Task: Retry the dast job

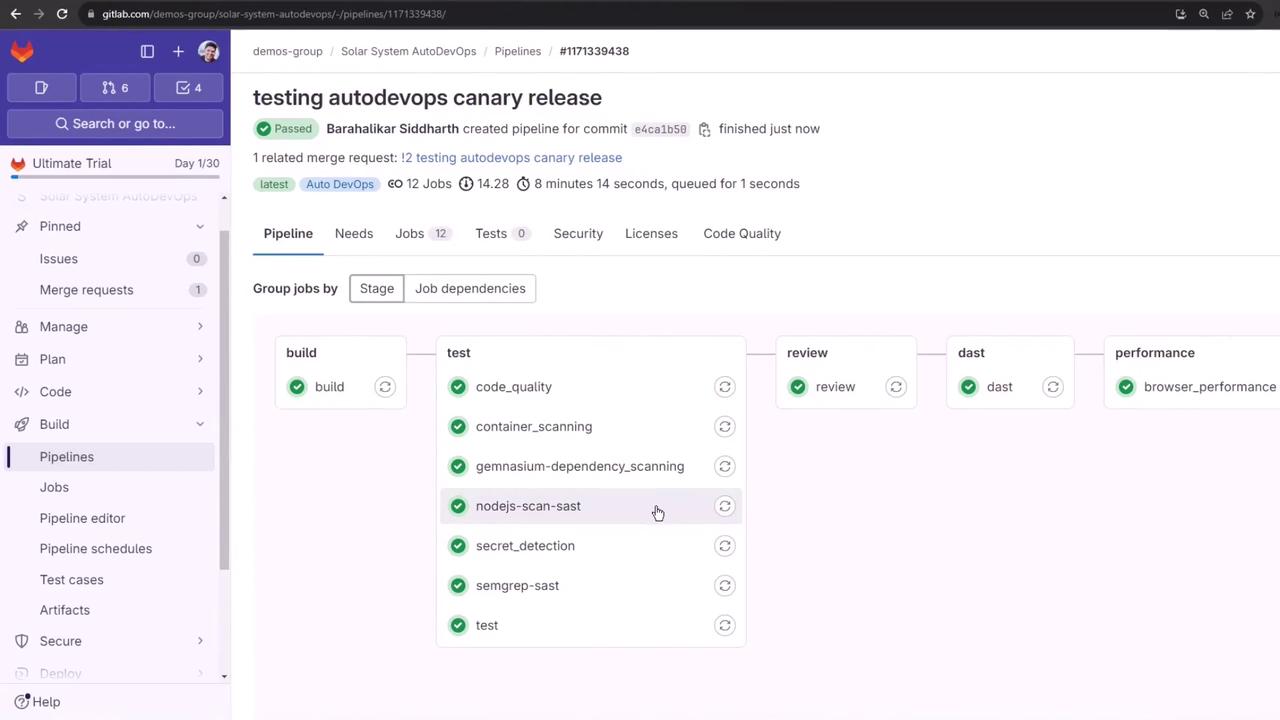Action: point(1053,387)
